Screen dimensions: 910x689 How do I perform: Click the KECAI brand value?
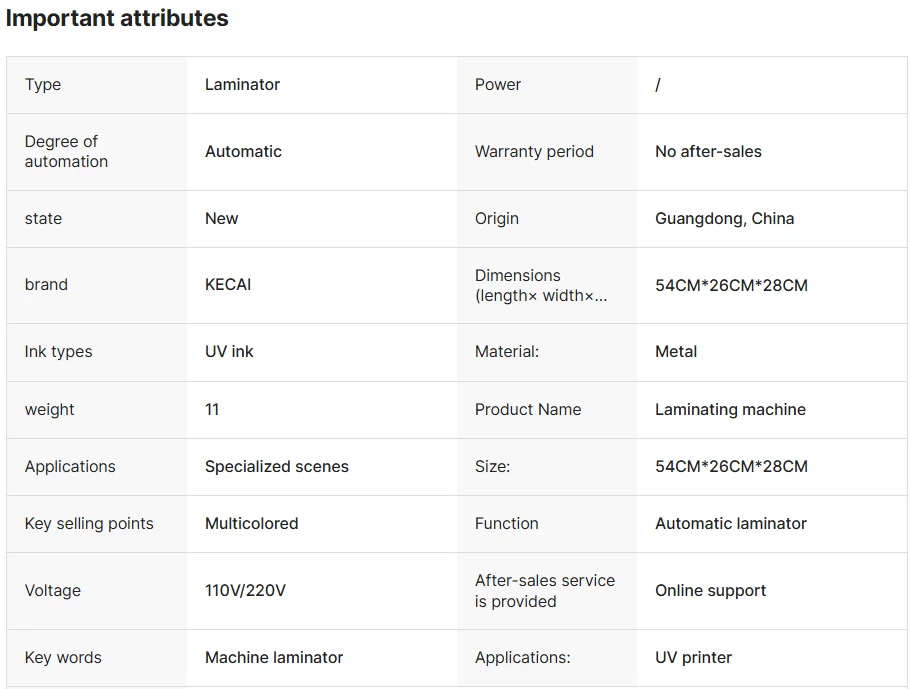coord(228,285)
